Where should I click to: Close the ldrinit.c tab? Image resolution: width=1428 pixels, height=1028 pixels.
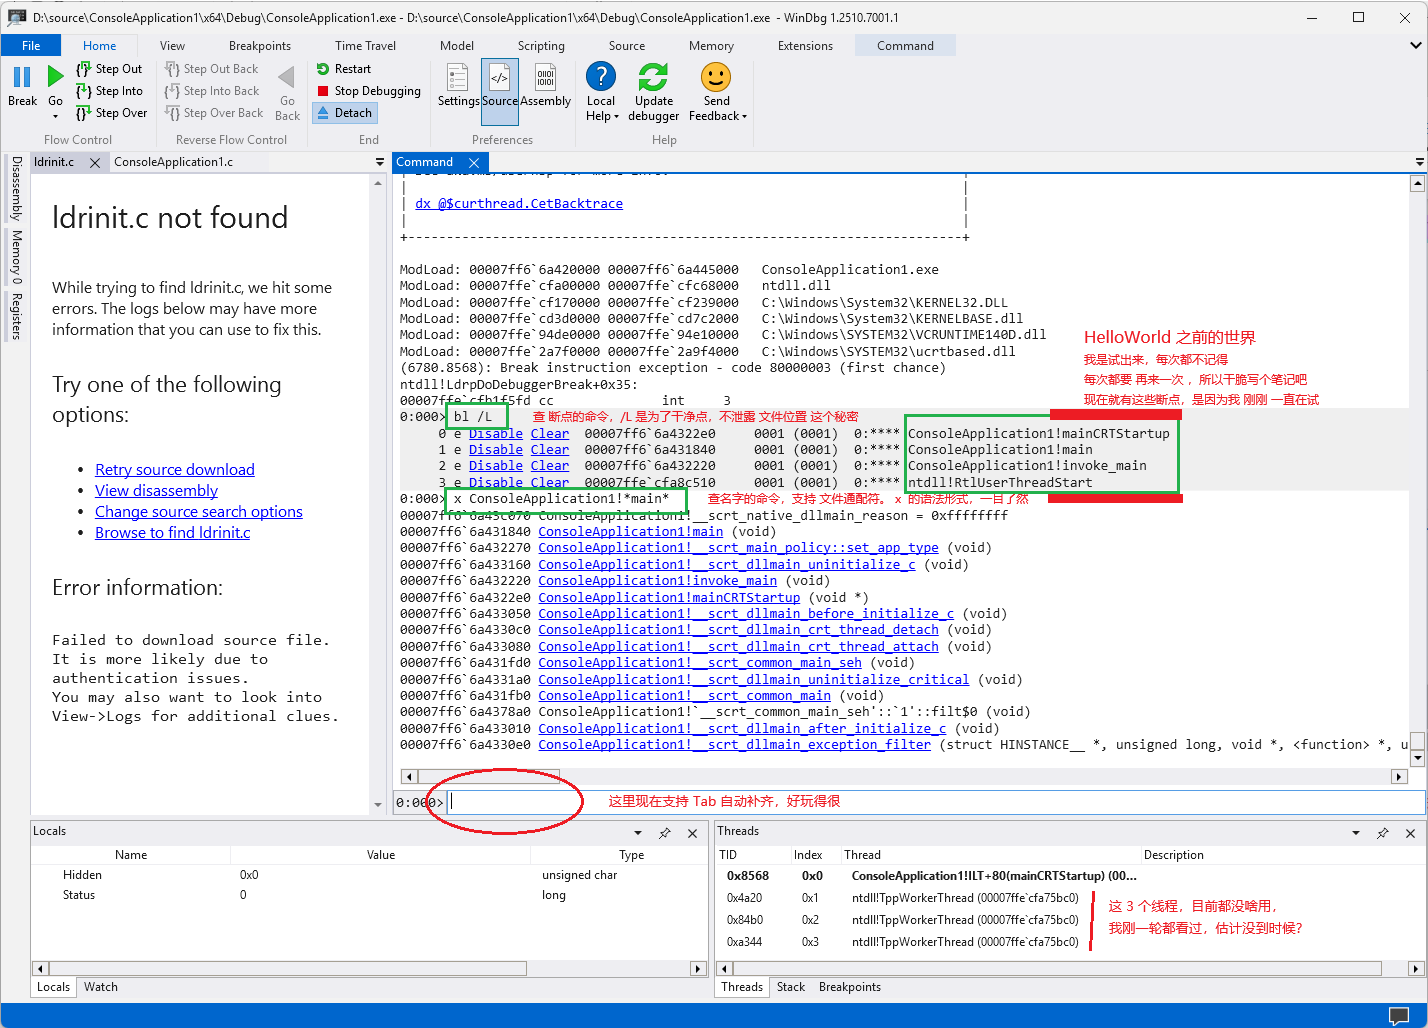pos(95,162)
